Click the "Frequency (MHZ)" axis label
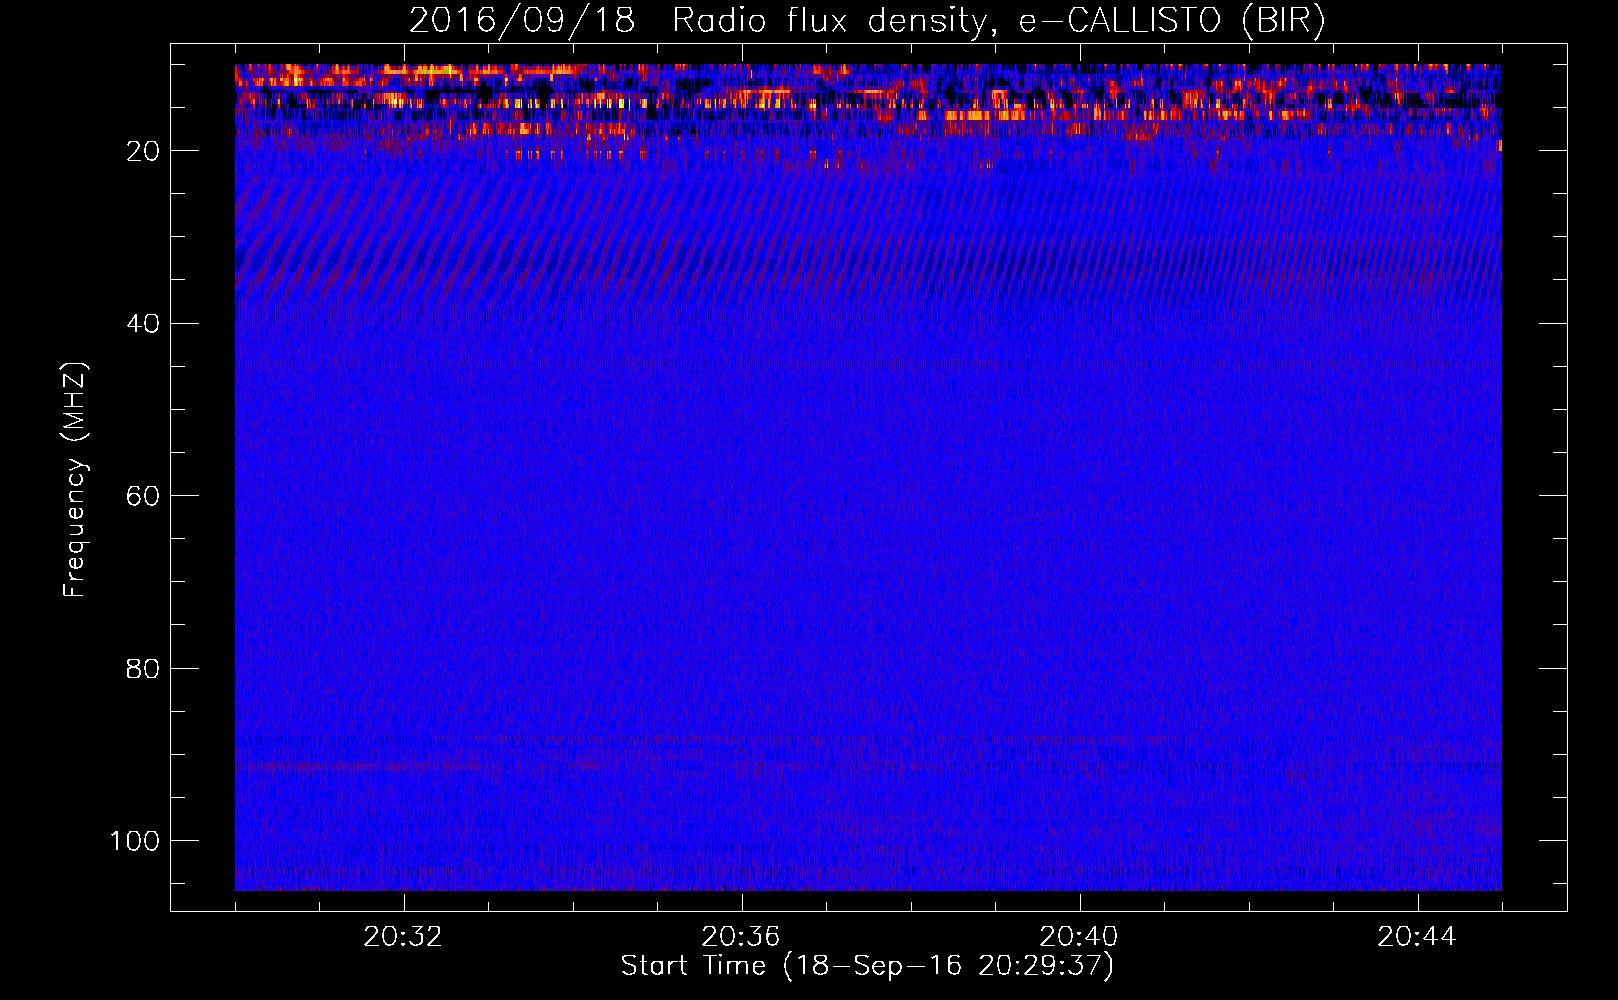This screenshot has height=1000, width=1618. [x=75, y=480]
